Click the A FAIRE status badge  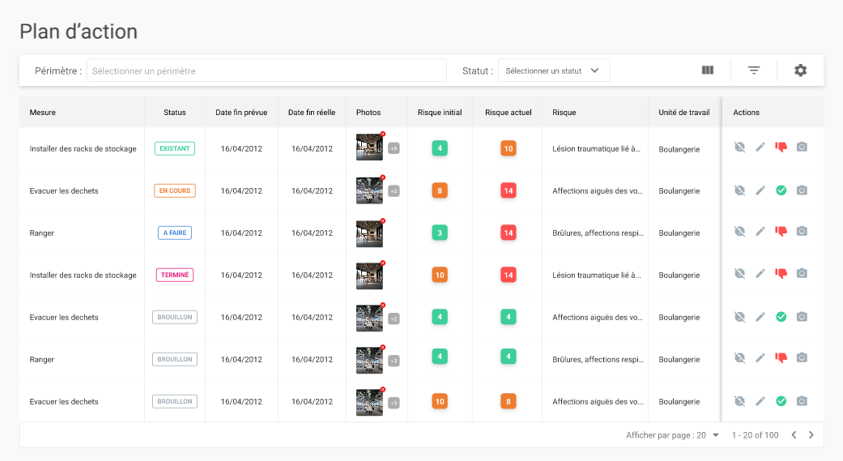pos(175,232)
